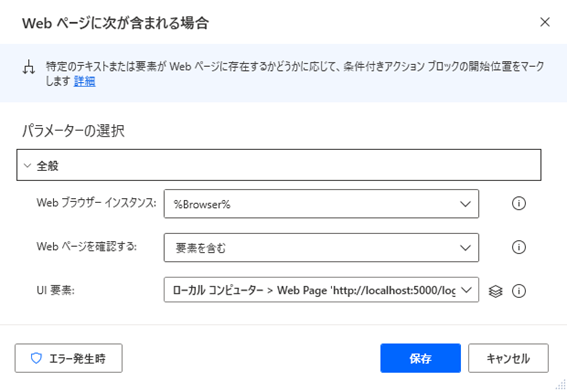Click the %Browser% text in instance field
The width and height of the screenshot is (567, 391).
[202, 204]
